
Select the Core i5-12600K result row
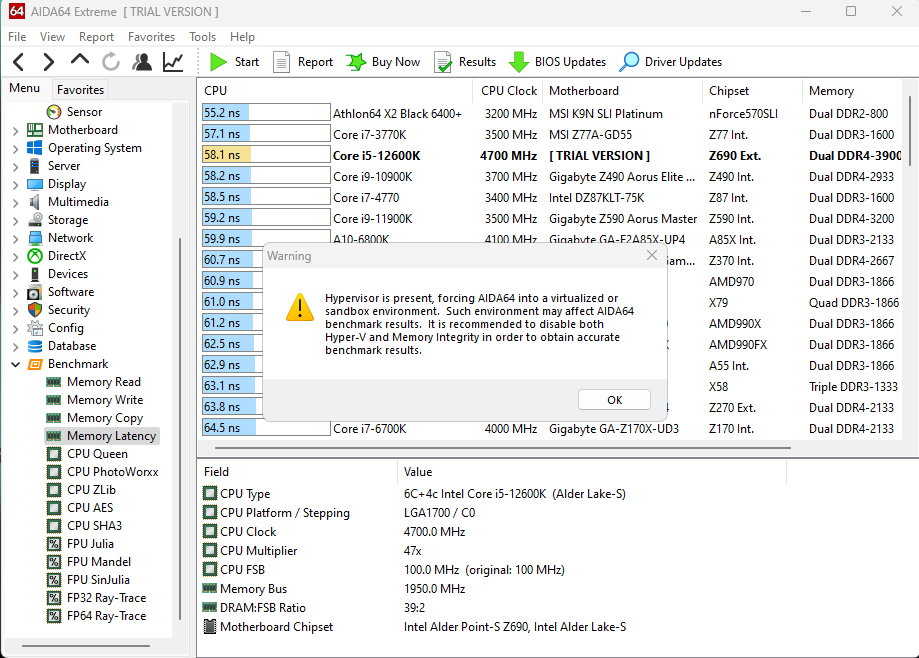point(552,156)
